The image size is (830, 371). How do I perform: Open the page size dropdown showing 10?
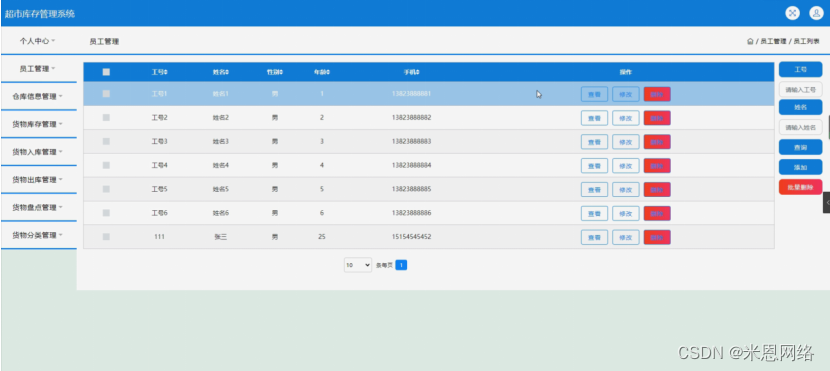tap(358, 265)
